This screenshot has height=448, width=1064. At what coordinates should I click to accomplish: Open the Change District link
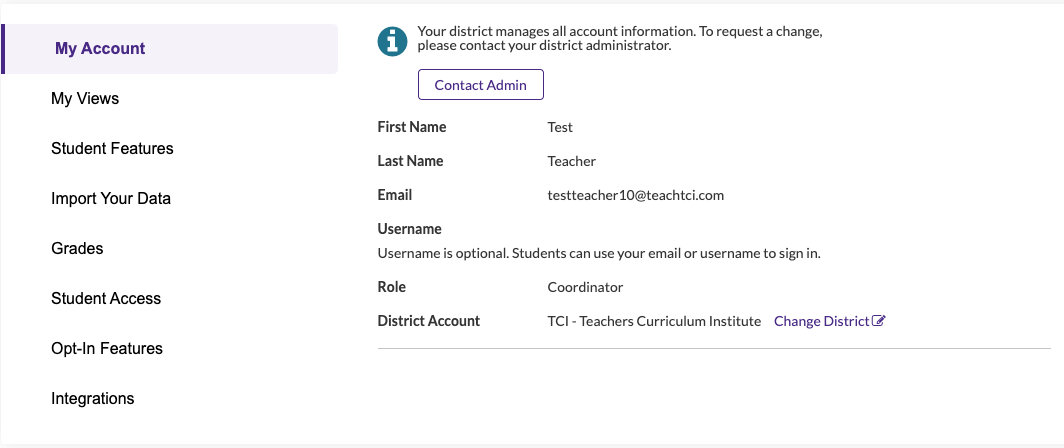click(x=821, y=321)
